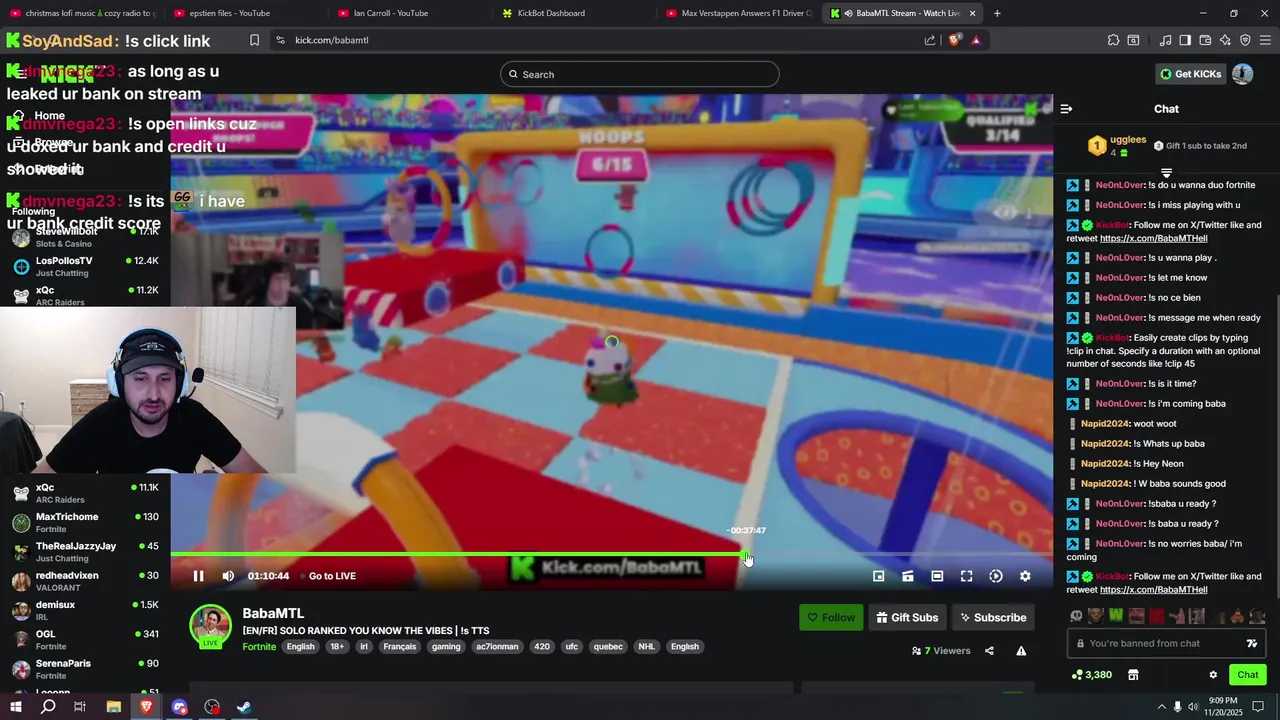The width and height of the screenshot is (1280, 720).
Task: Switch to epstien files YouTube tab
Action: (245, 13)
